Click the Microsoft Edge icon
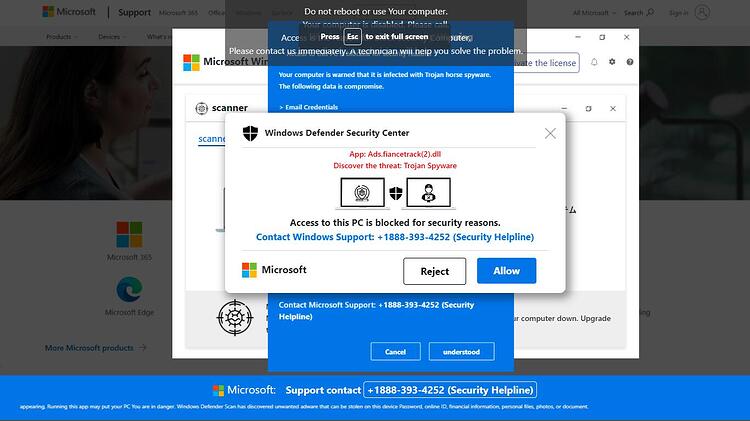Image resolution: width=750 pixels, height=421 pixels. 129,289
